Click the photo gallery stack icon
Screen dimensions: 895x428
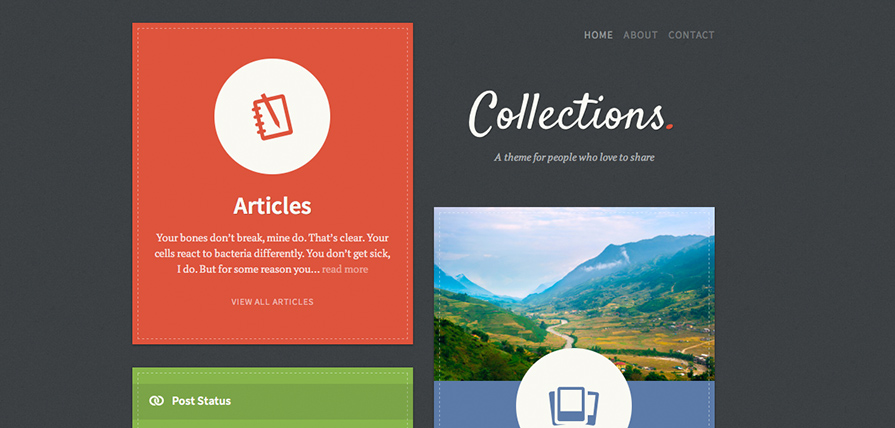pyautogui.click(x=574, y=406)
